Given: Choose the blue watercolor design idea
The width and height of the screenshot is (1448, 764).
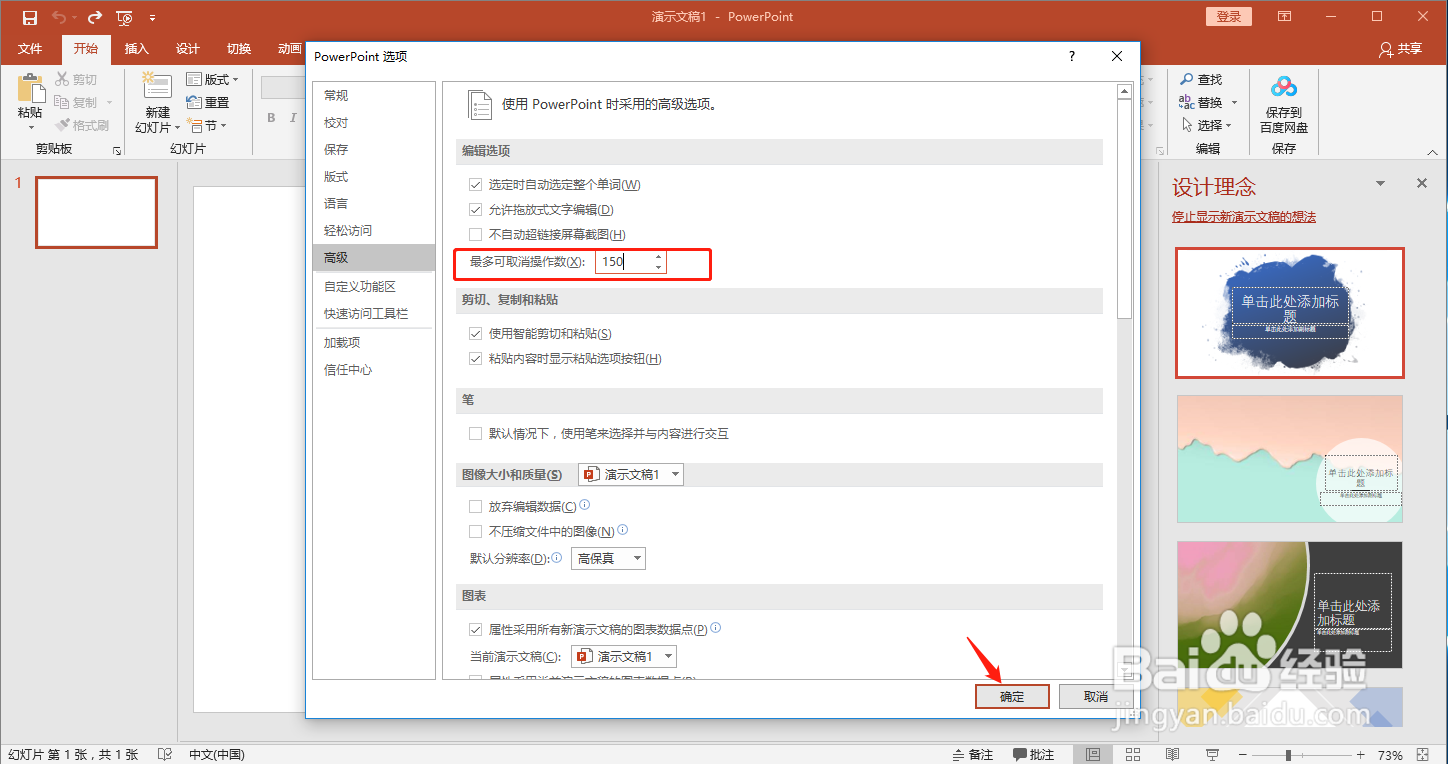Looking at the screenshot, I should [x=1290, y=313].
